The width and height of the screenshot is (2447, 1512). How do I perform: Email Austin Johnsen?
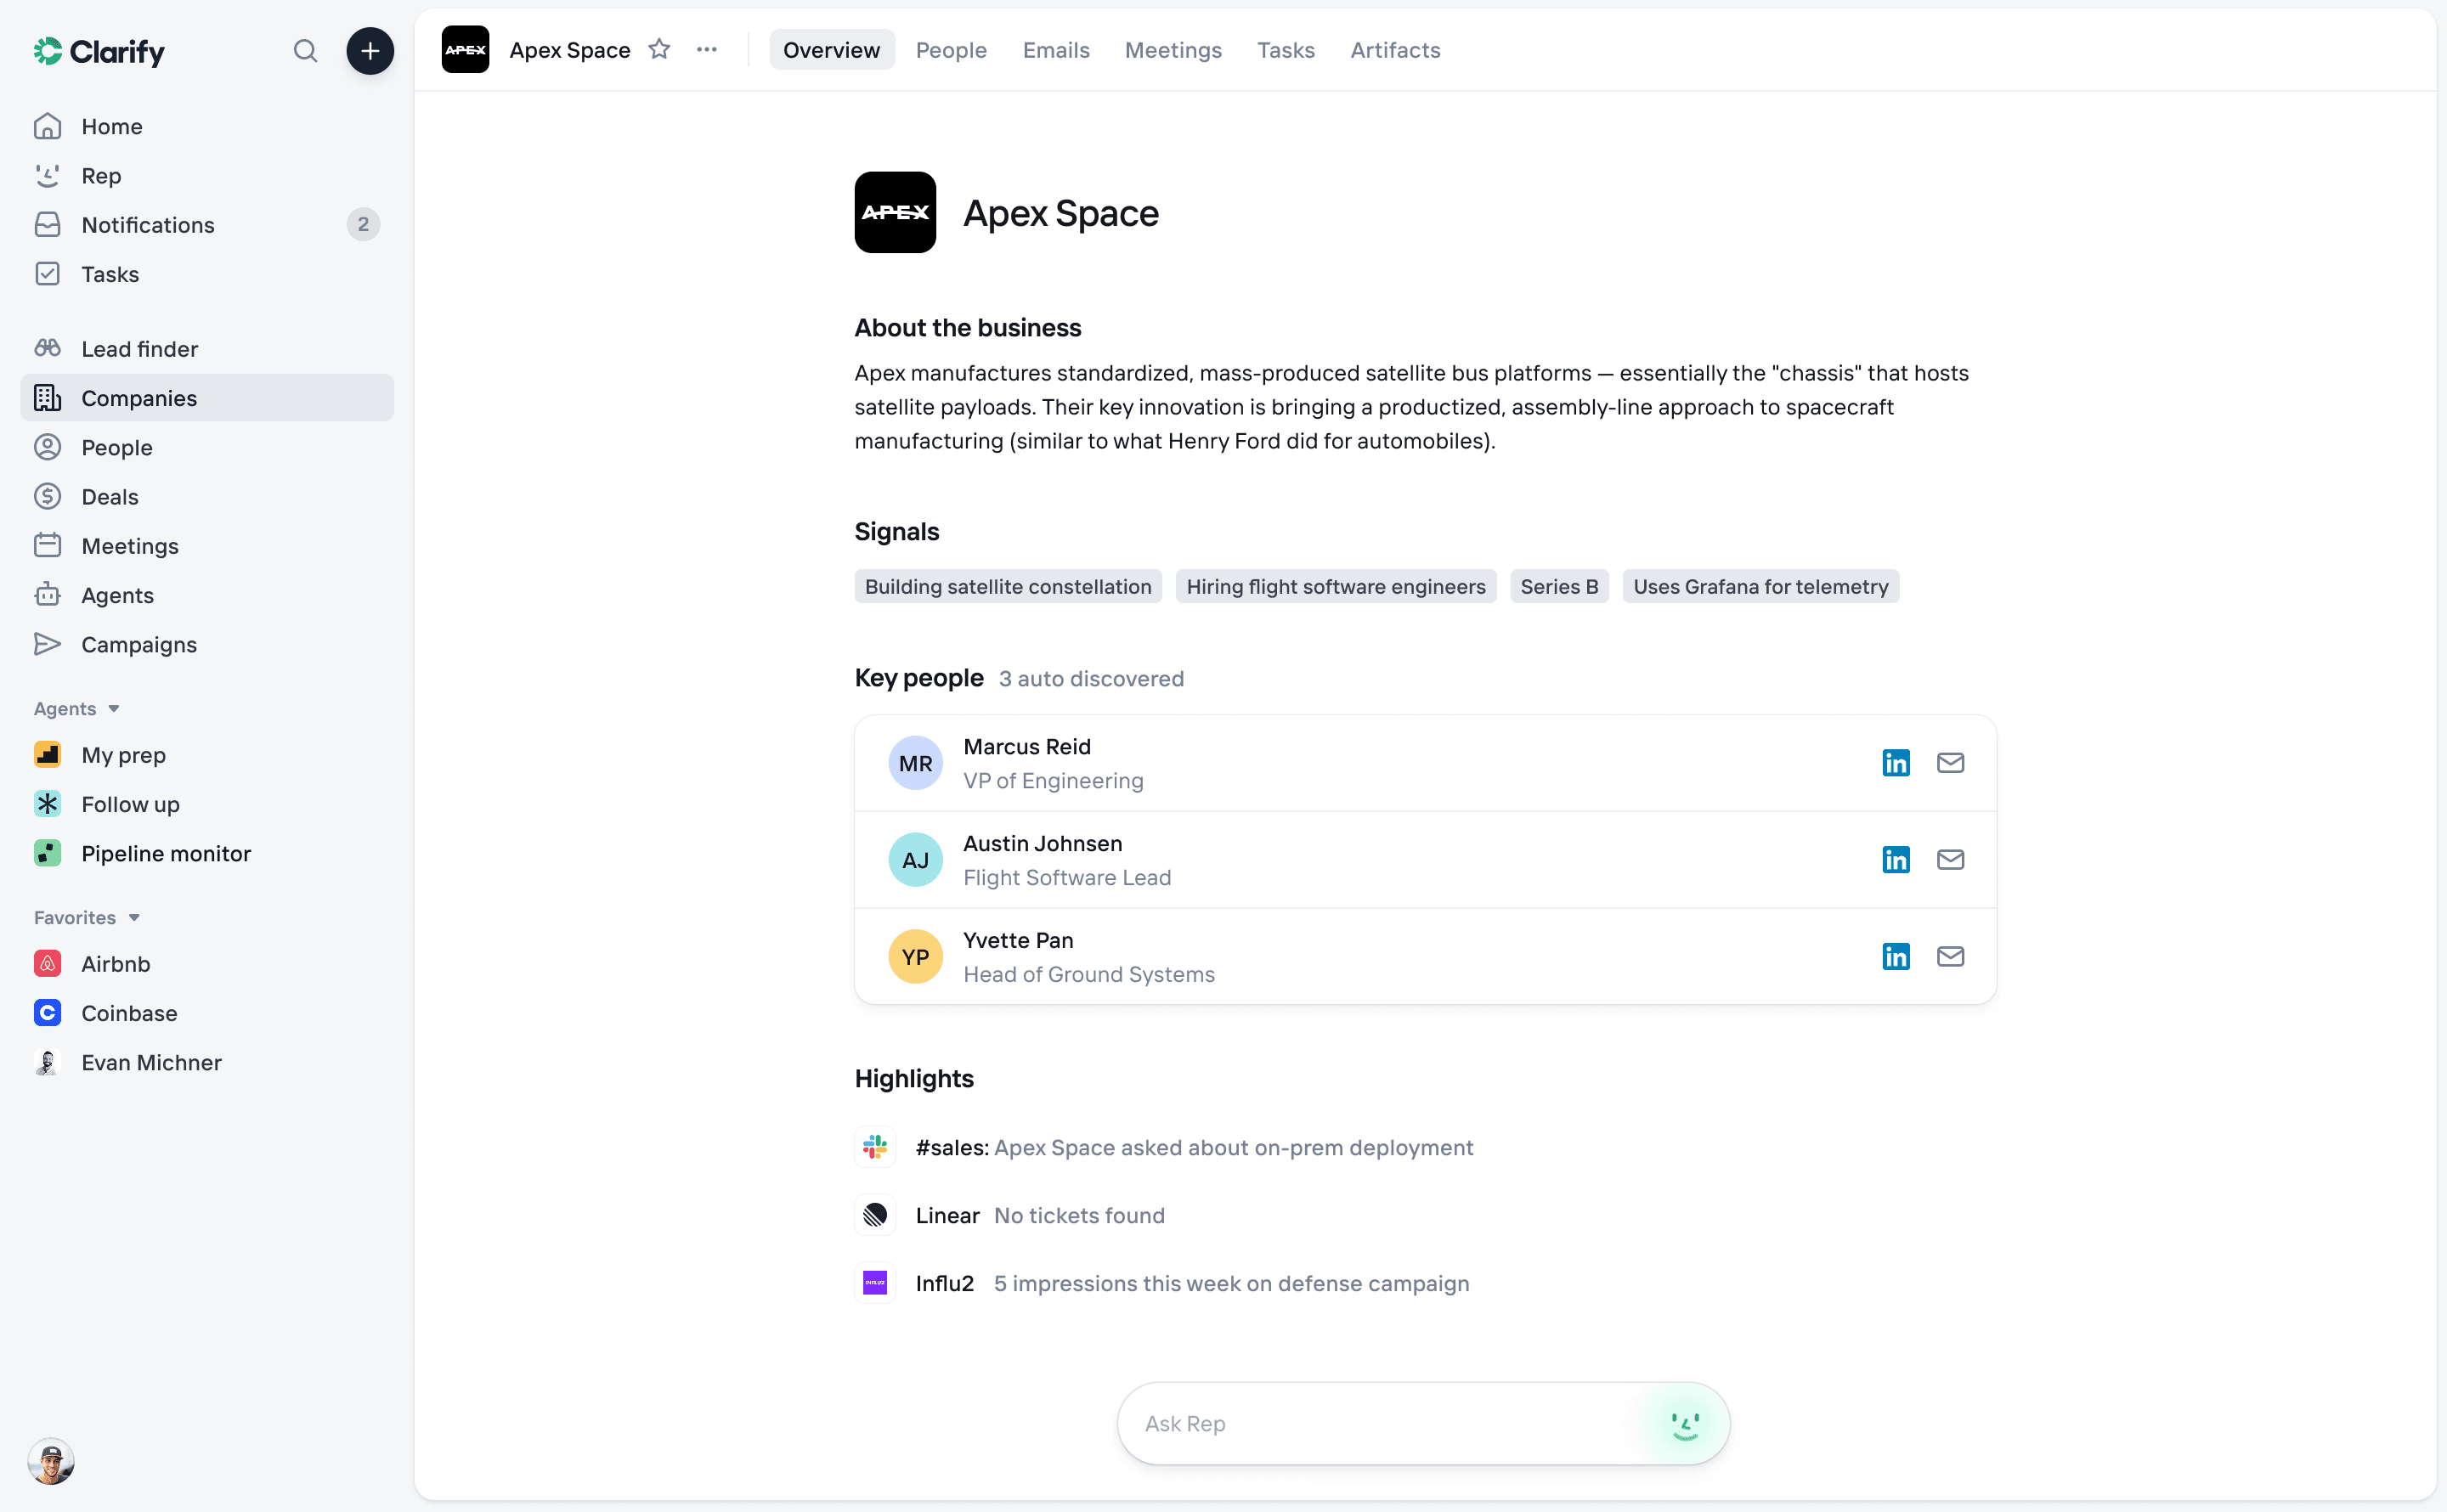point(1950,859)
